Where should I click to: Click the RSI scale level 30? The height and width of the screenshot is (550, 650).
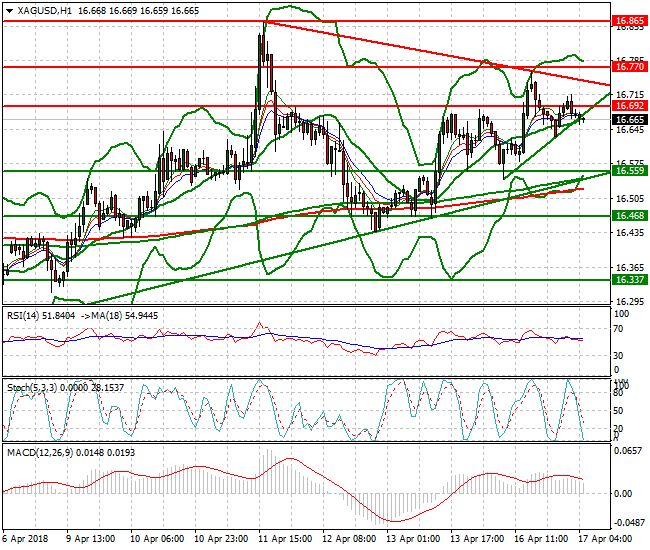(x=618, y=356)
